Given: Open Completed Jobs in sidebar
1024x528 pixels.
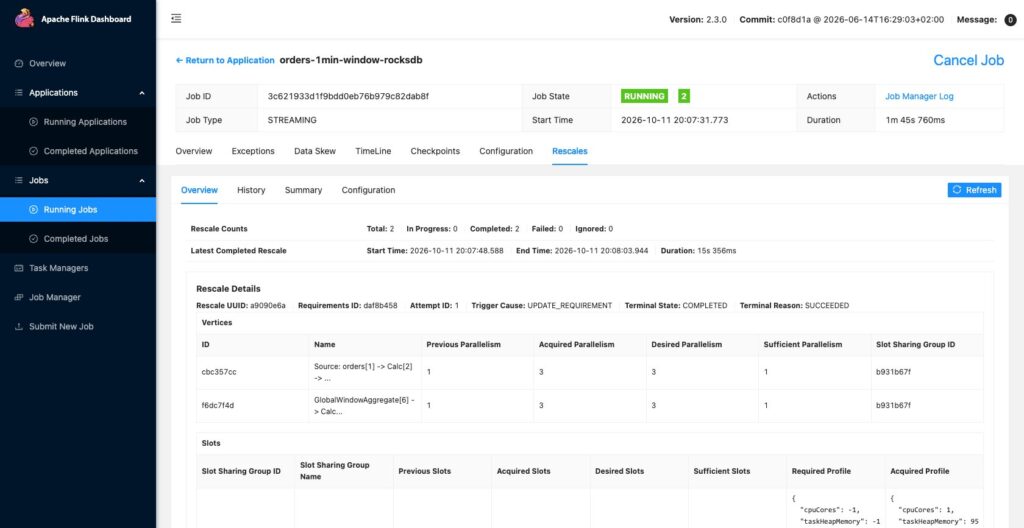Looking at the screenshot, I should pyautogui.click(x=78, y=239).
